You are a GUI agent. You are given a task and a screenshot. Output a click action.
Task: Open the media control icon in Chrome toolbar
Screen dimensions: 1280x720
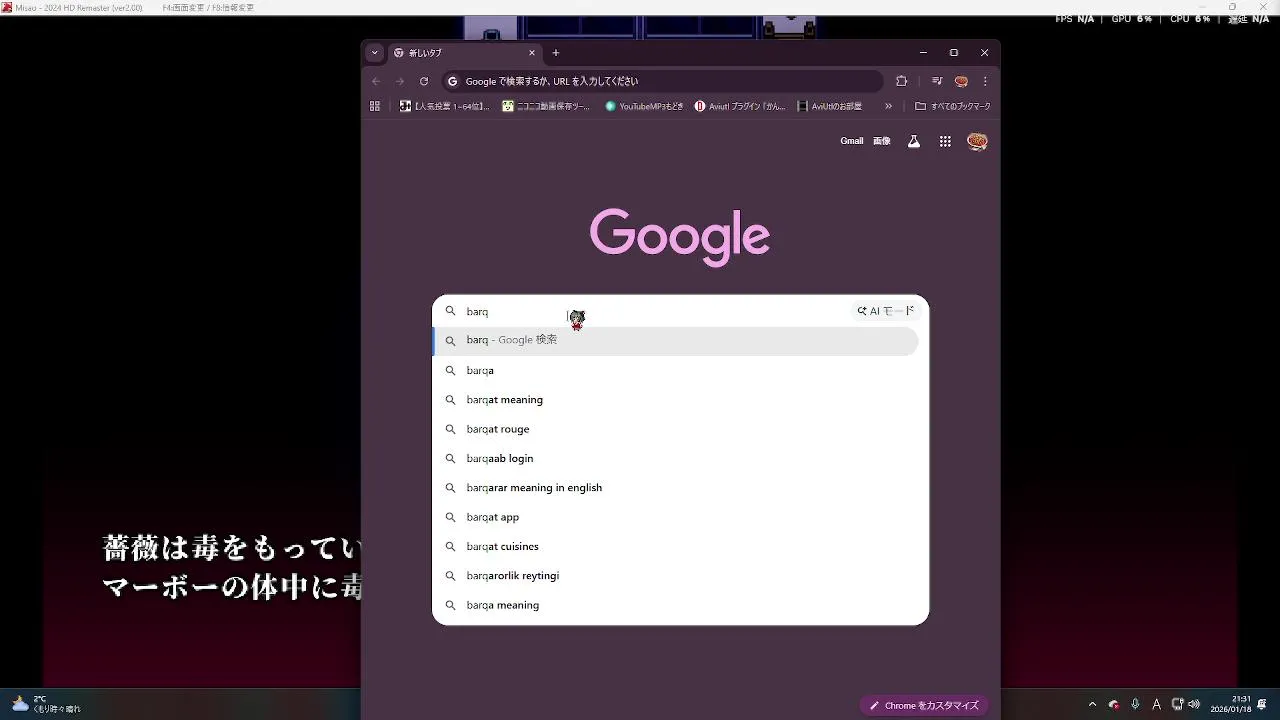click(937, 81)
